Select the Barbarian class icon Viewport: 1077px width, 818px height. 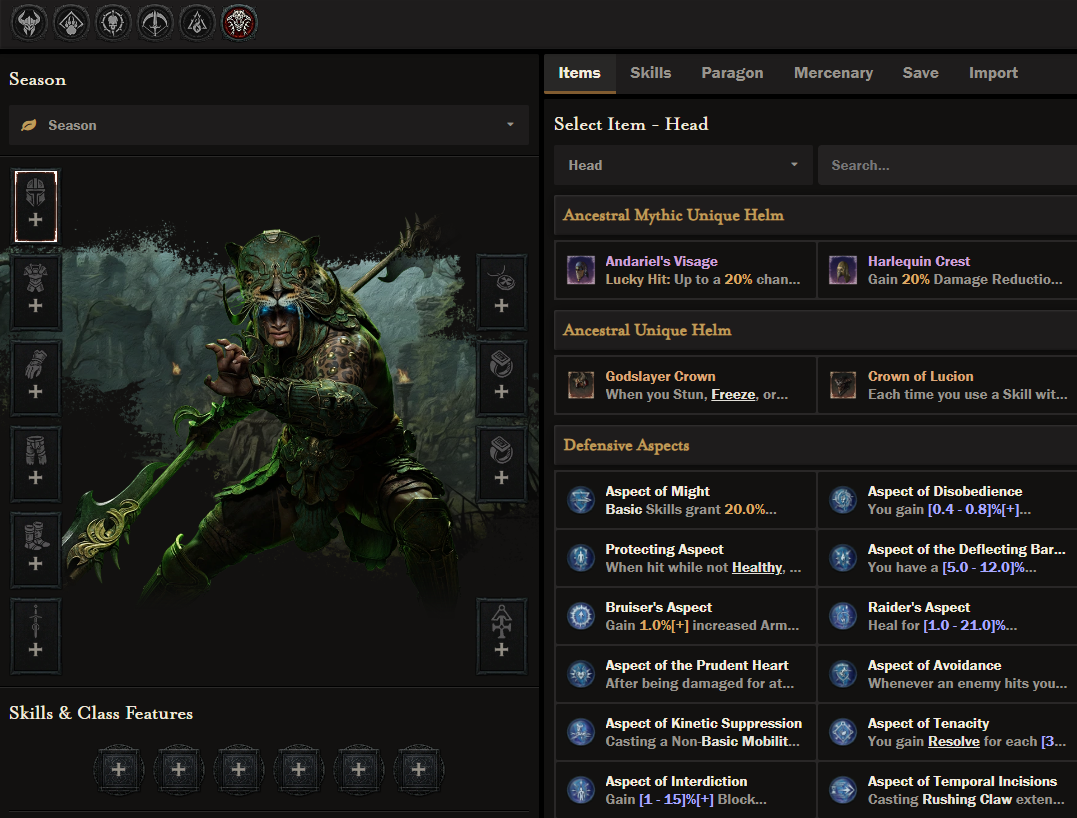coord(29,23)
